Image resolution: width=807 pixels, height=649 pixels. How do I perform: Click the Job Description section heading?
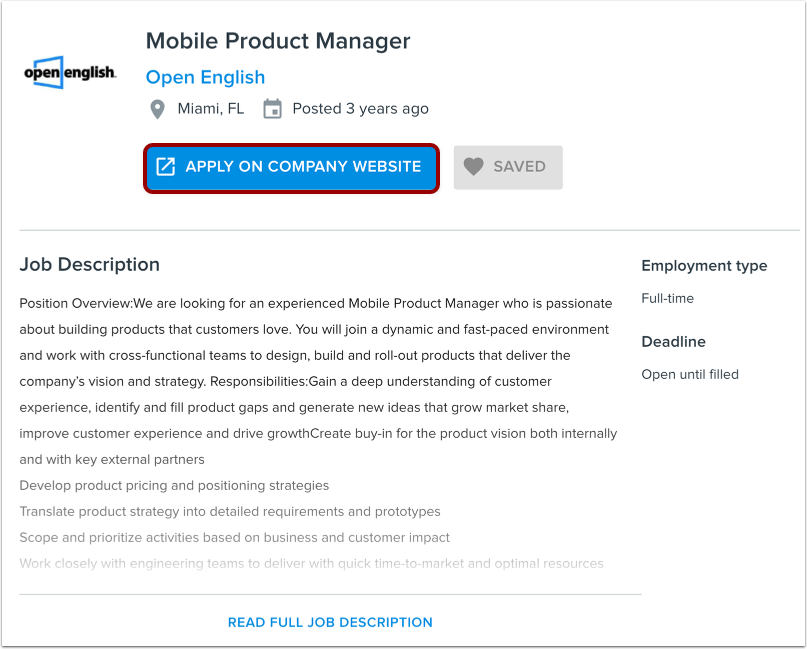pyautogui.click(x=89, y=264)
